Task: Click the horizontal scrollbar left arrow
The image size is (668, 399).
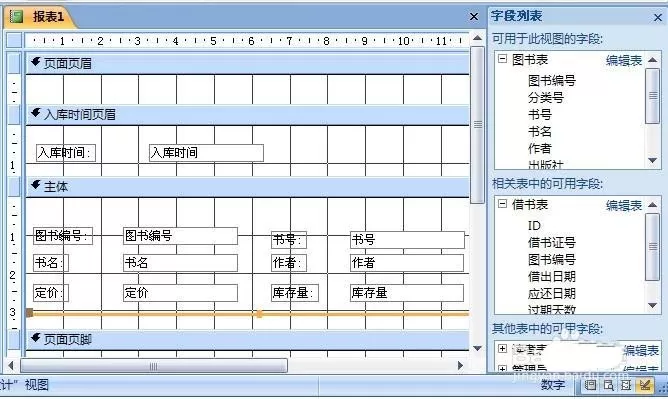Action: (12, 365)
